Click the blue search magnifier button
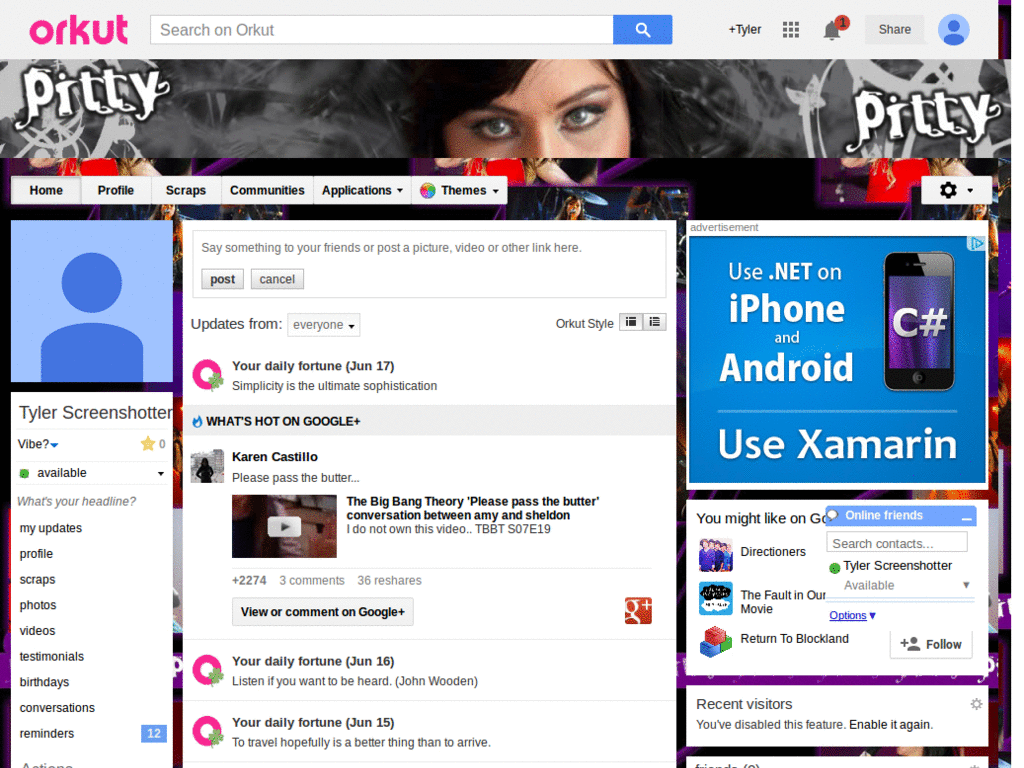1024x768 pixels. click(x=642, y=30)
